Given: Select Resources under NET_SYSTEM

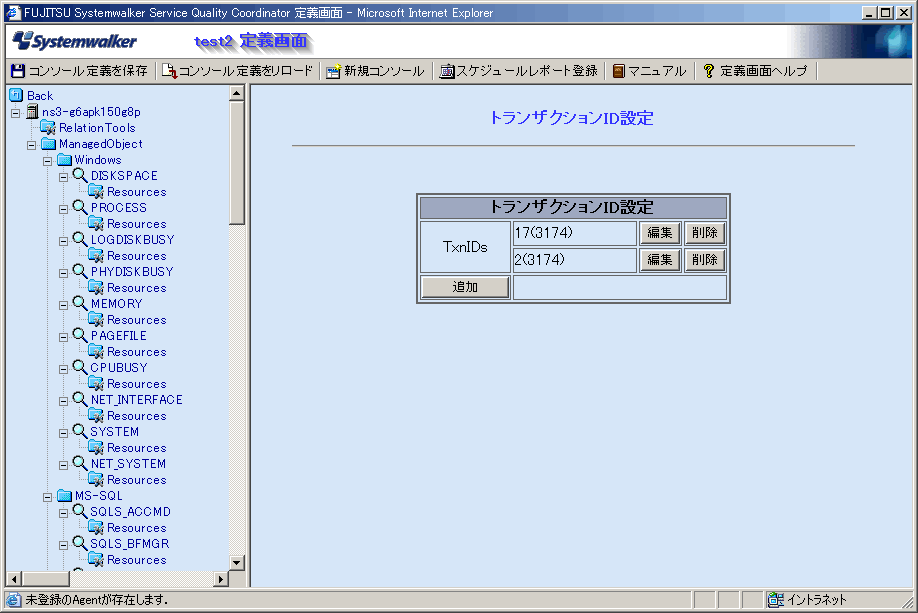Looking at the screenshot, I should tap(137, 480).
